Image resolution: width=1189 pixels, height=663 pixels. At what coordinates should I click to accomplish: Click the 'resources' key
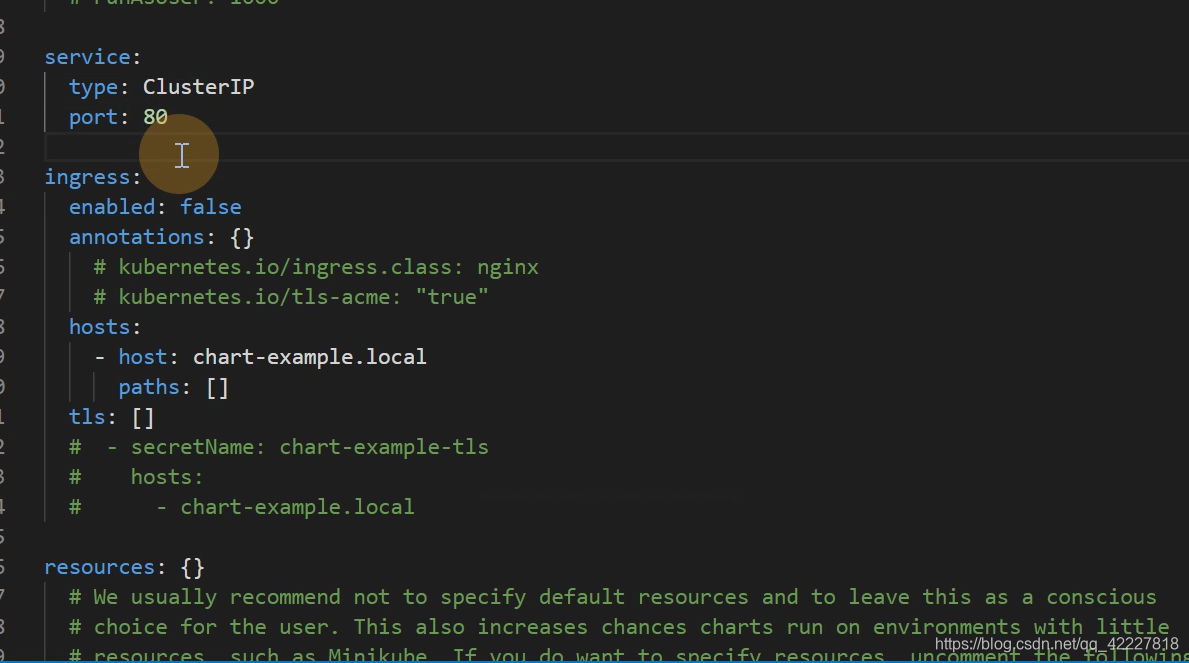[x=100, y=567]
